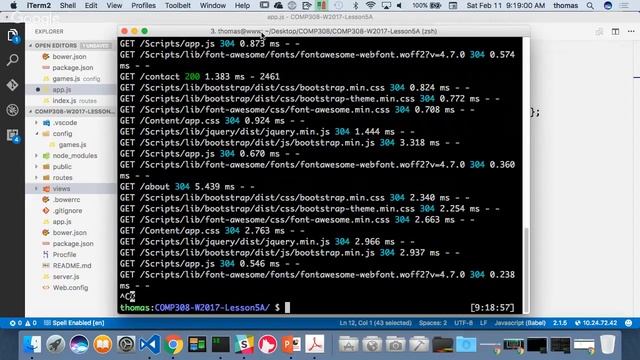Open the Search view in the VS Code activity bar
Screen dimensions: 640x360
pyautogui.click(x=13, y=60)
